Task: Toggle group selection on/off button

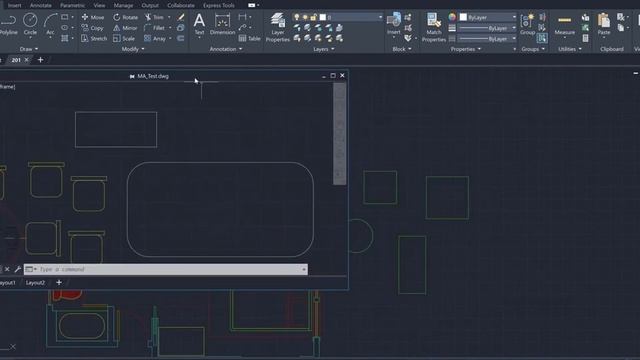Action: coord(542,38)
